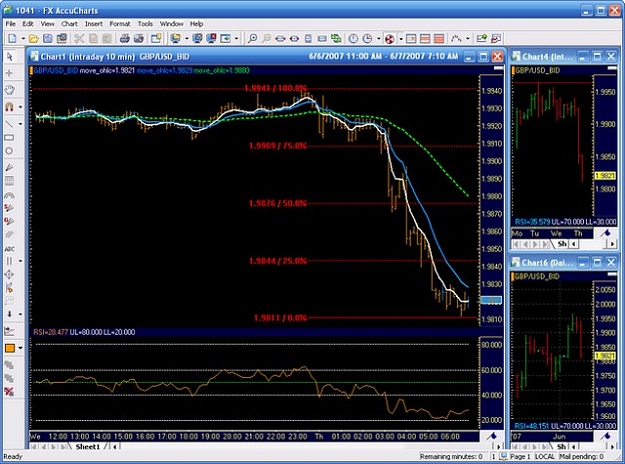
Task: Select the target crosshair circle tool
Action: click(x=9, y=274)
